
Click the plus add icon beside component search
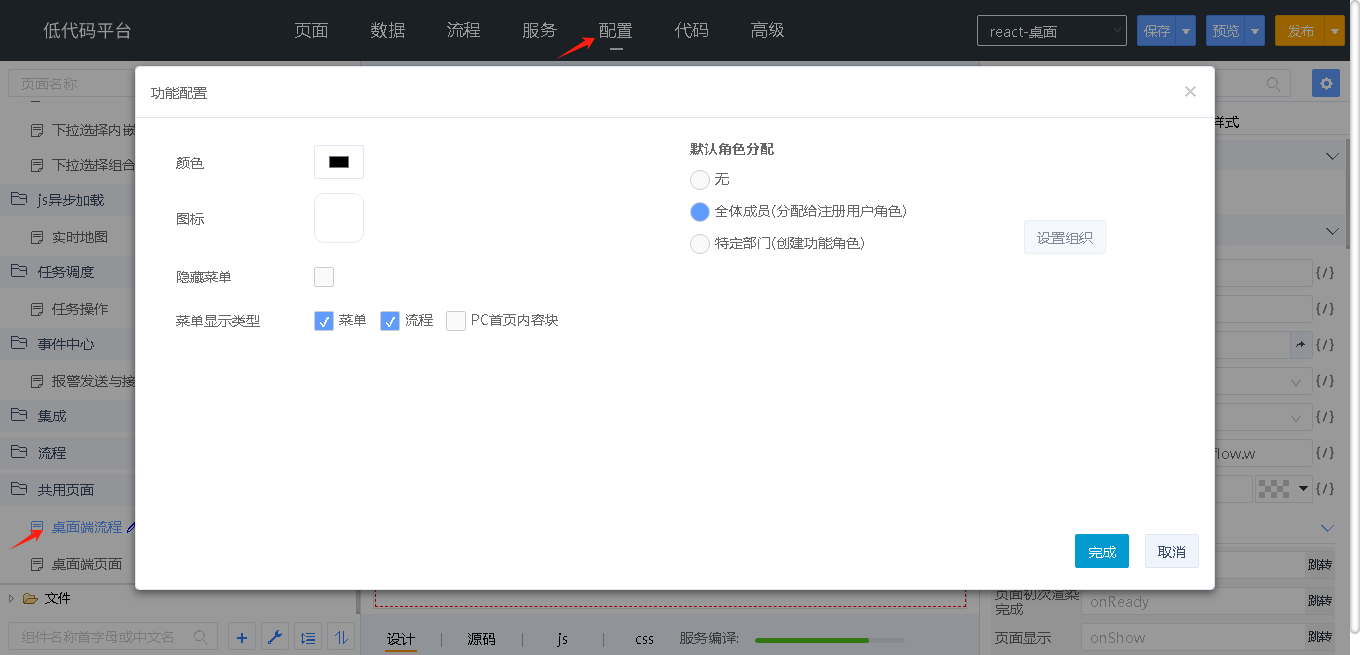pos(242,637)
